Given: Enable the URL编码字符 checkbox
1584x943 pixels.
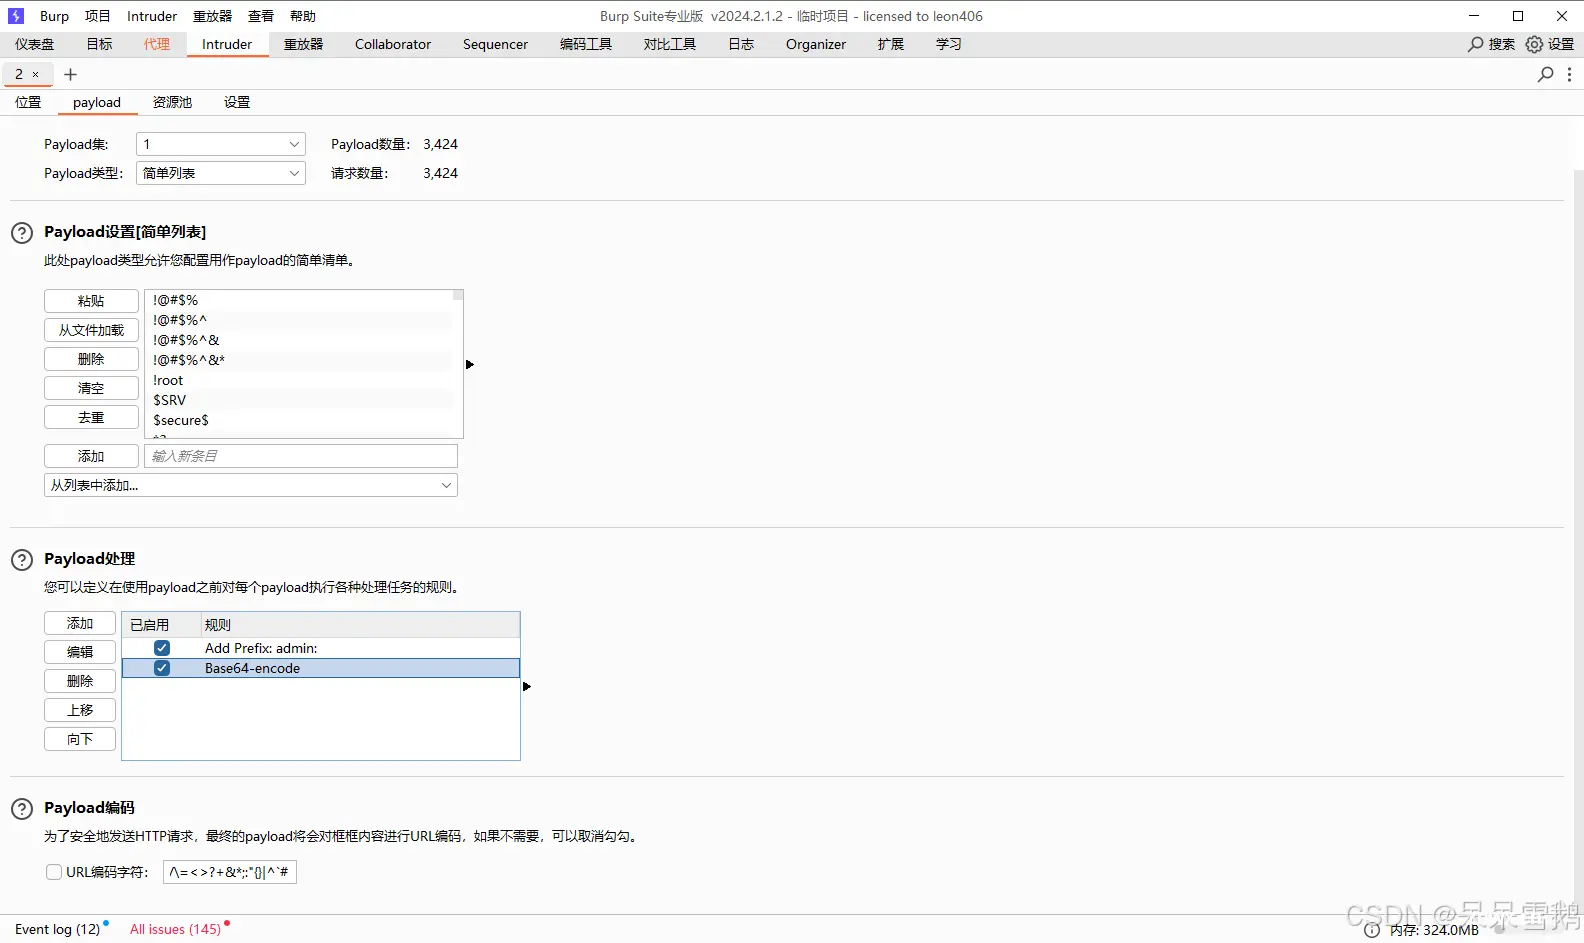Looking at the screenshot, I should [54, 872].
